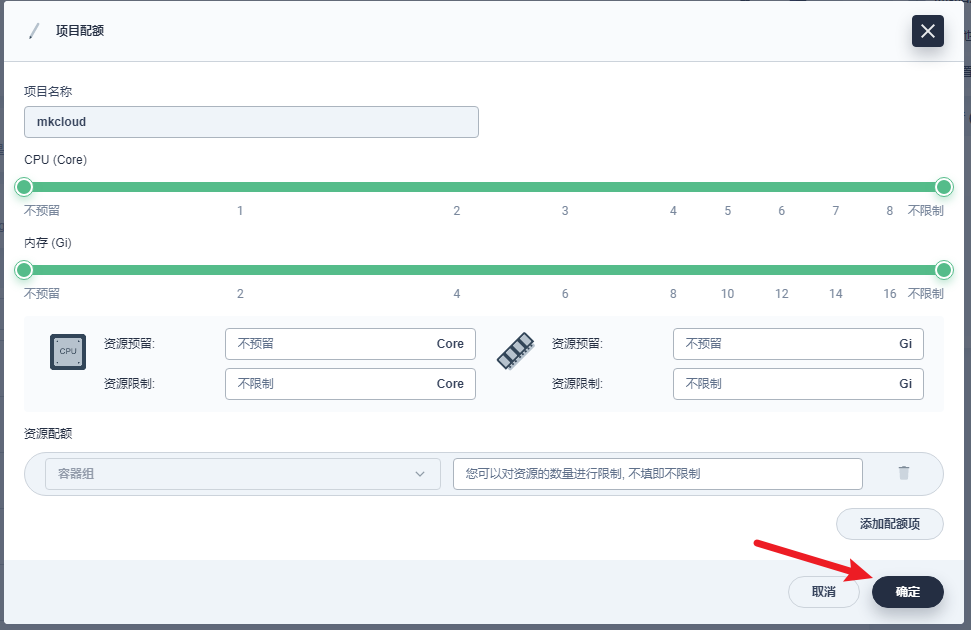The height and width of the screenshot is (630, 971).
Task: Click the CPU slider's right 不限制 handle
Action: coord(943,187)
